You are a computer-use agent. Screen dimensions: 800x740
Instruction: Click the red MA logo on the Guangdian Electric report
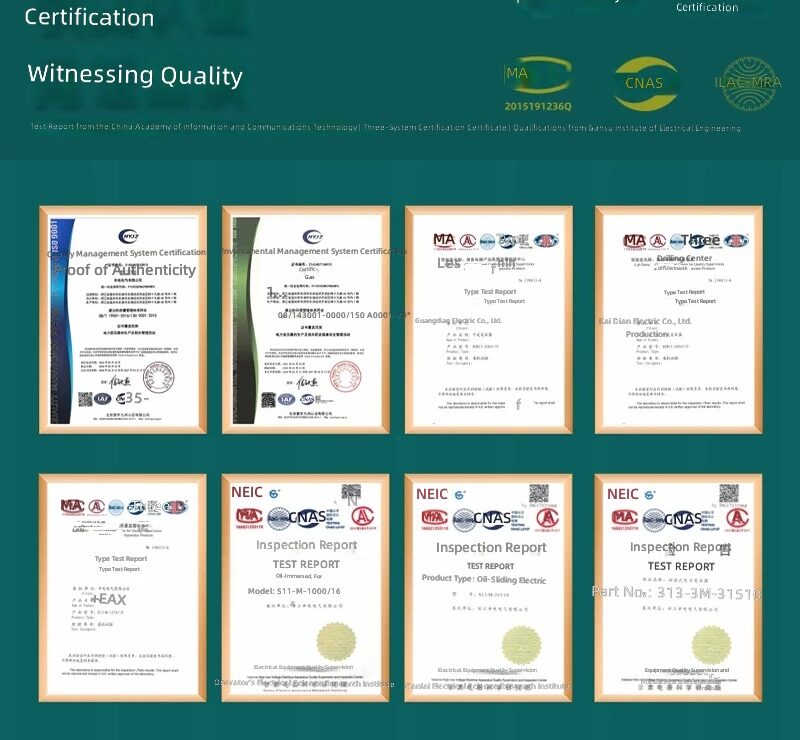pos(444,240)
